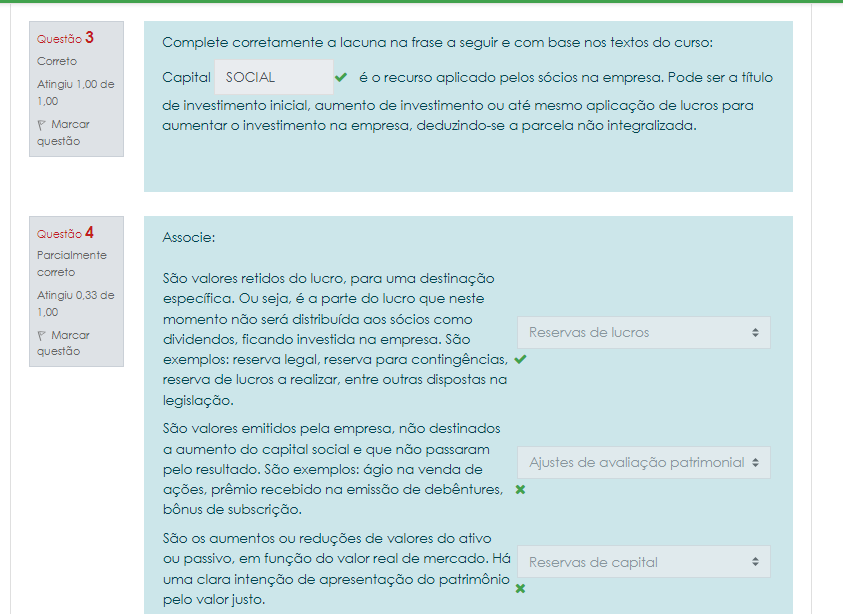Open the Reservas de lucros dropdown
The height and width of the screenshot is (614, 843).
click(643, 333)
